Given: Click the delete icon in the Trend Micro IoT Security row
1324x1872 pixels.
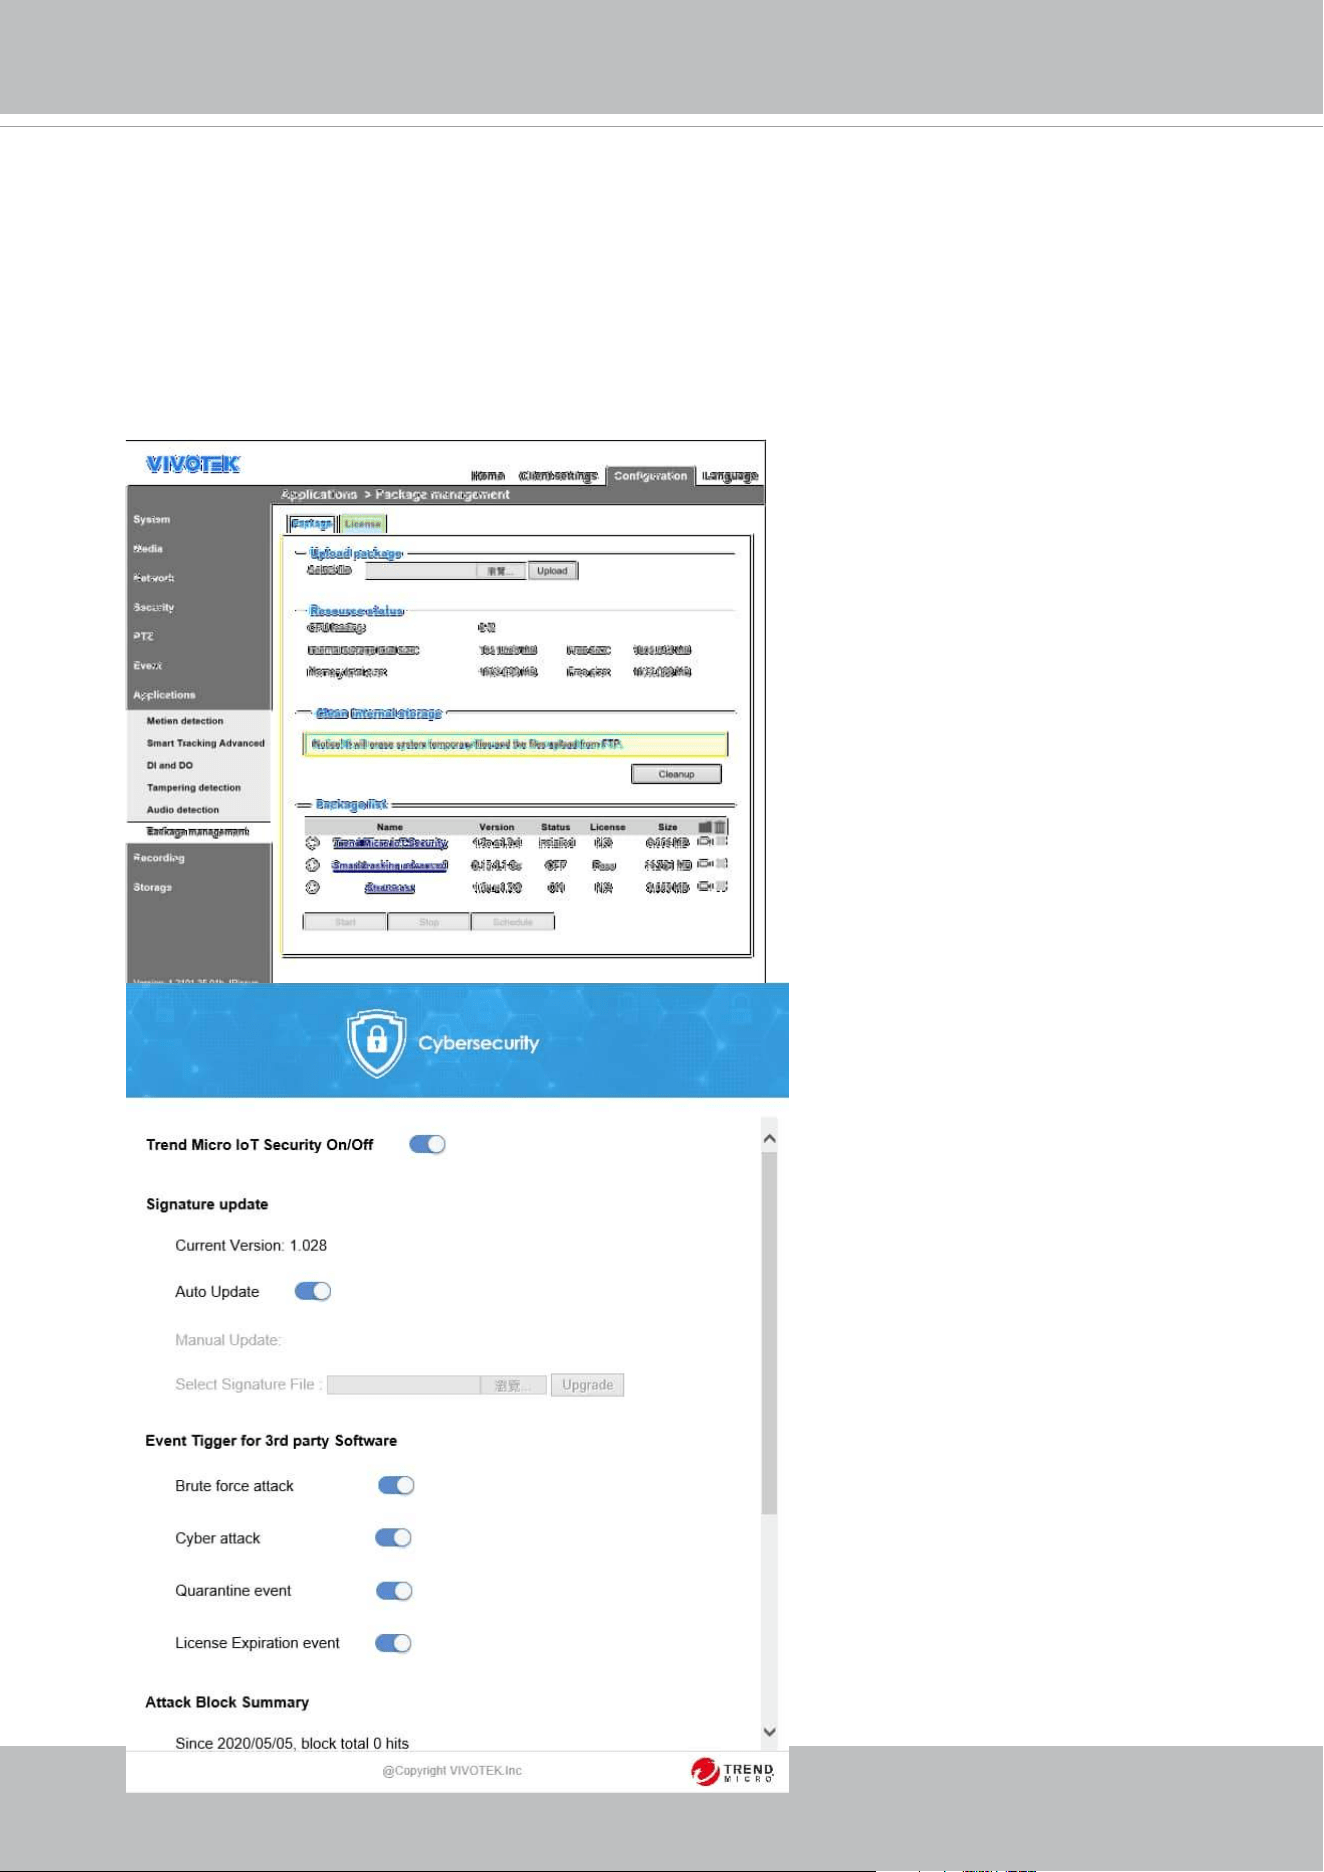Looking at the screenshot, I should coord(722,841).
